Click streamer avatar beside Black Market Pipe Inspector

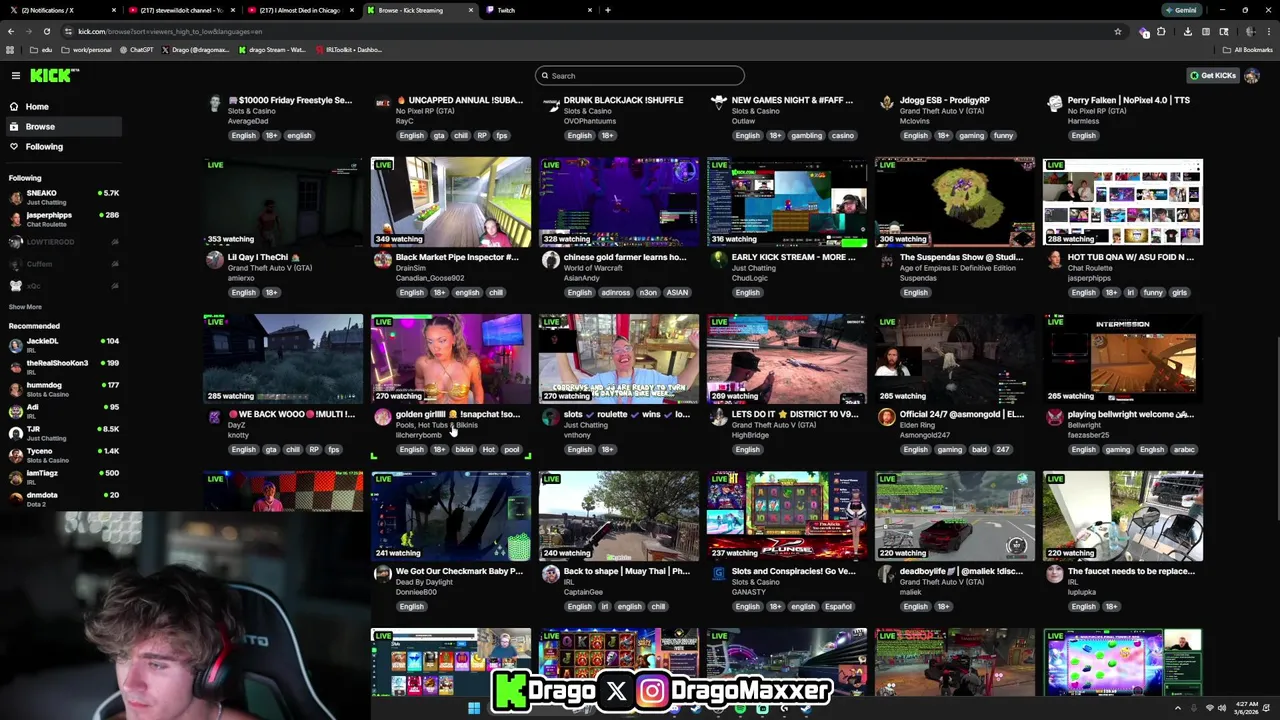pyautogui.click(x=382, y=260)
